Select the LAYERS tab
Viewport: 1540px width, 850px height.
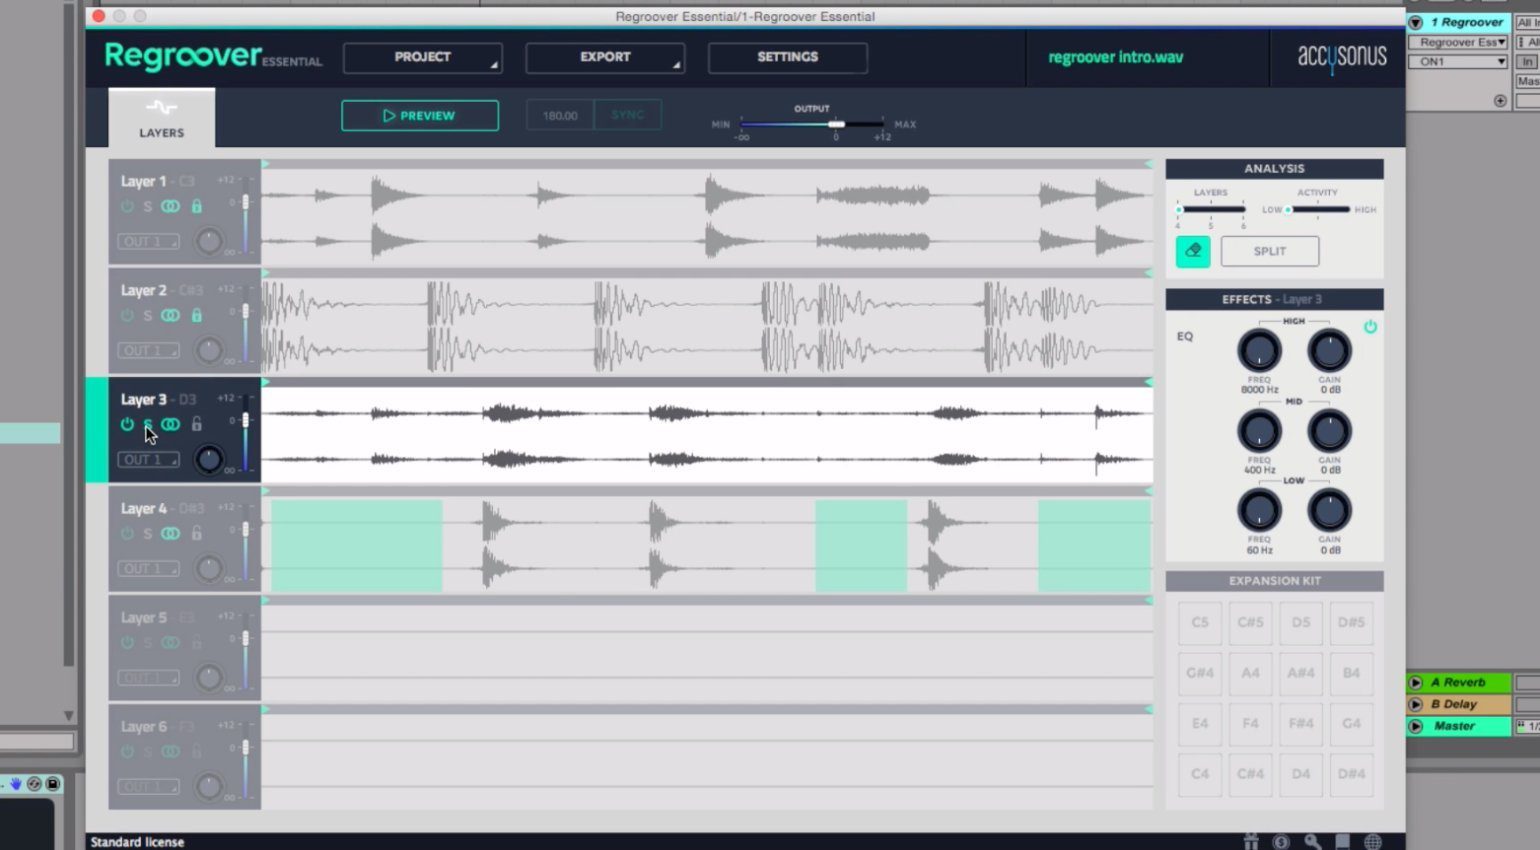161,118
